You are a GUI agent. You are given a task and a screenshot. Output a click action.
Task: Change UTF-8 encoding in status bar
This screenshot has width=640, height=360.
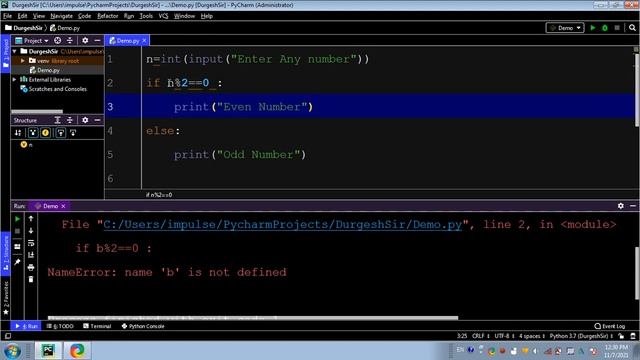tap(504, 336)
